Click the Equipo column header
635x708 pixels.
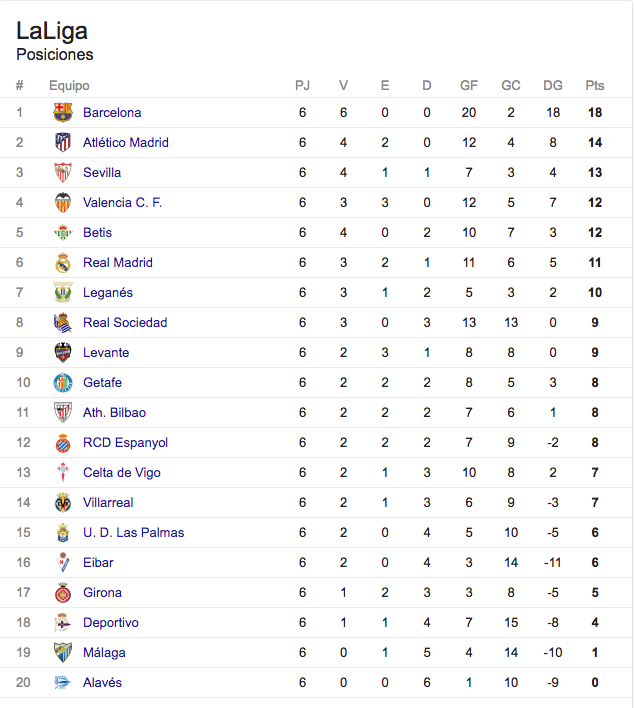tap(69, 86)
